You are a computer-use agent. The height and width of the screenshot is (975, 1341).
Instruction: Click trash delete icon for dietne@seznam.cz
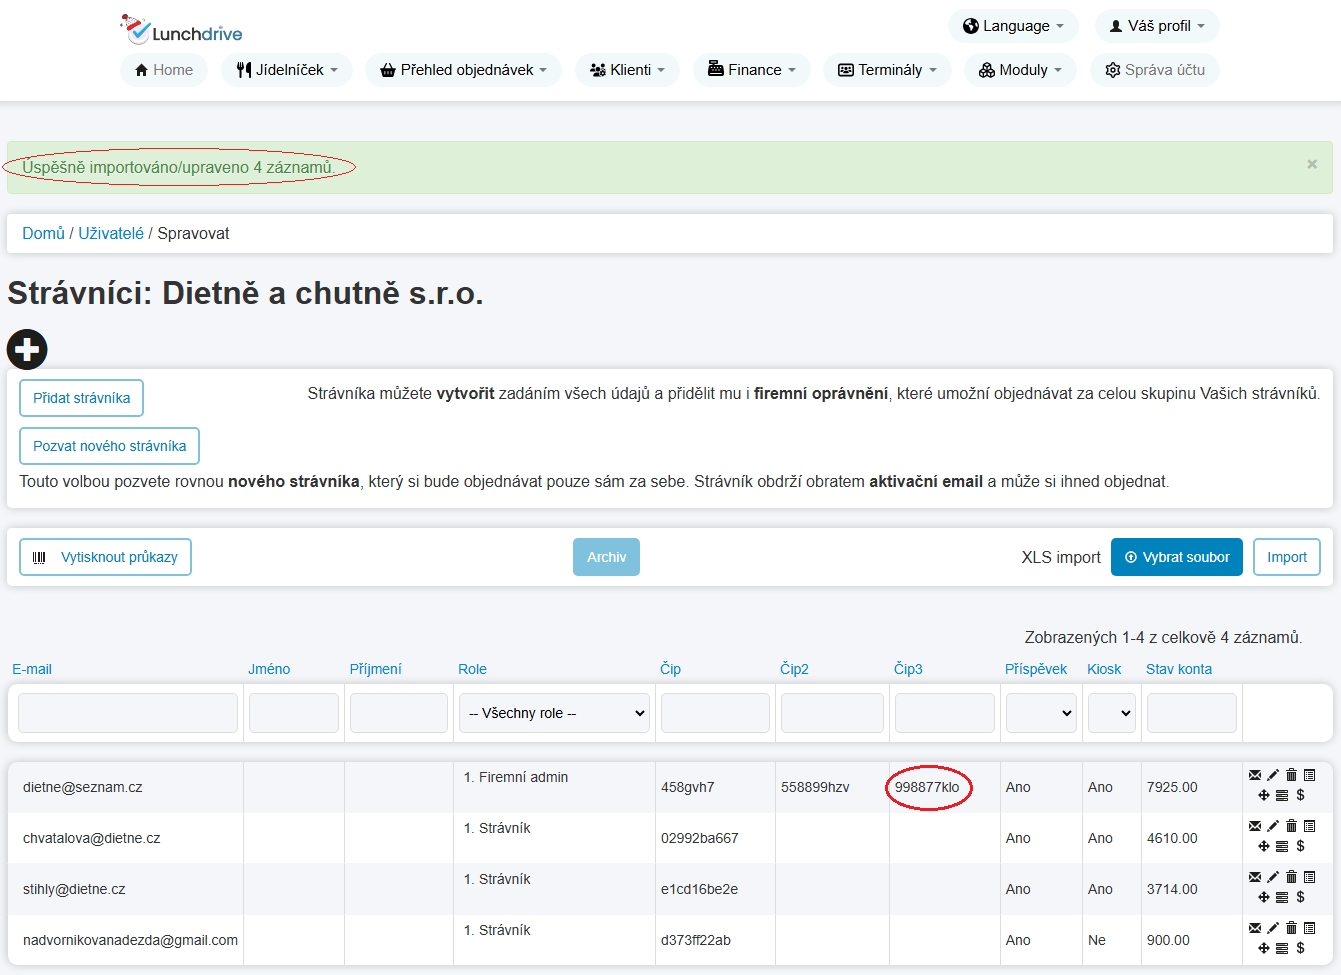pyautogui.click(x=1291, y=775)
